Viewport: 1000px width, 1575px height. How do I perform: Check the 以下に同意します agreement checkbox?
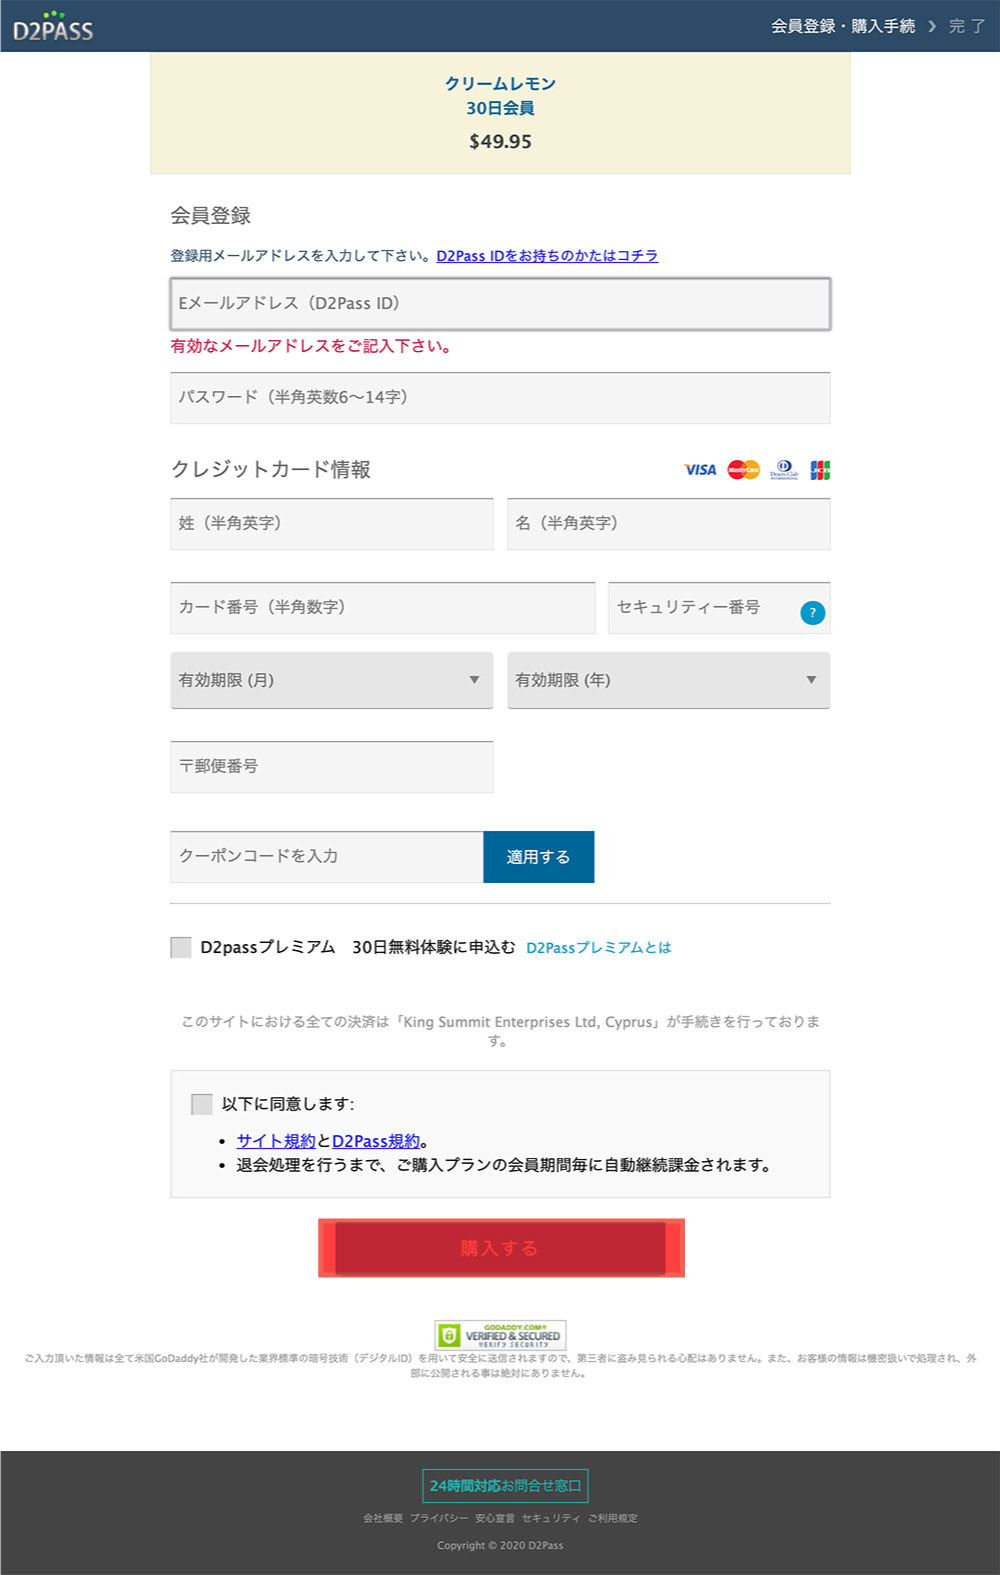[202, 1104]
